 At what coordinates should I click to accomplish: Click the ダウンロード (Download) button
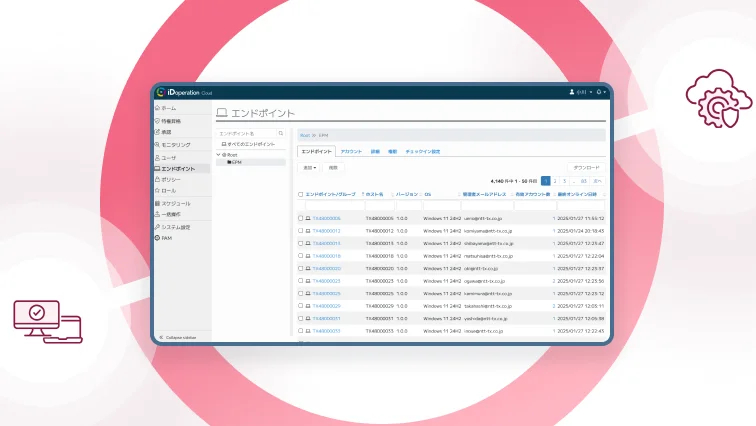tap(585, 168)
